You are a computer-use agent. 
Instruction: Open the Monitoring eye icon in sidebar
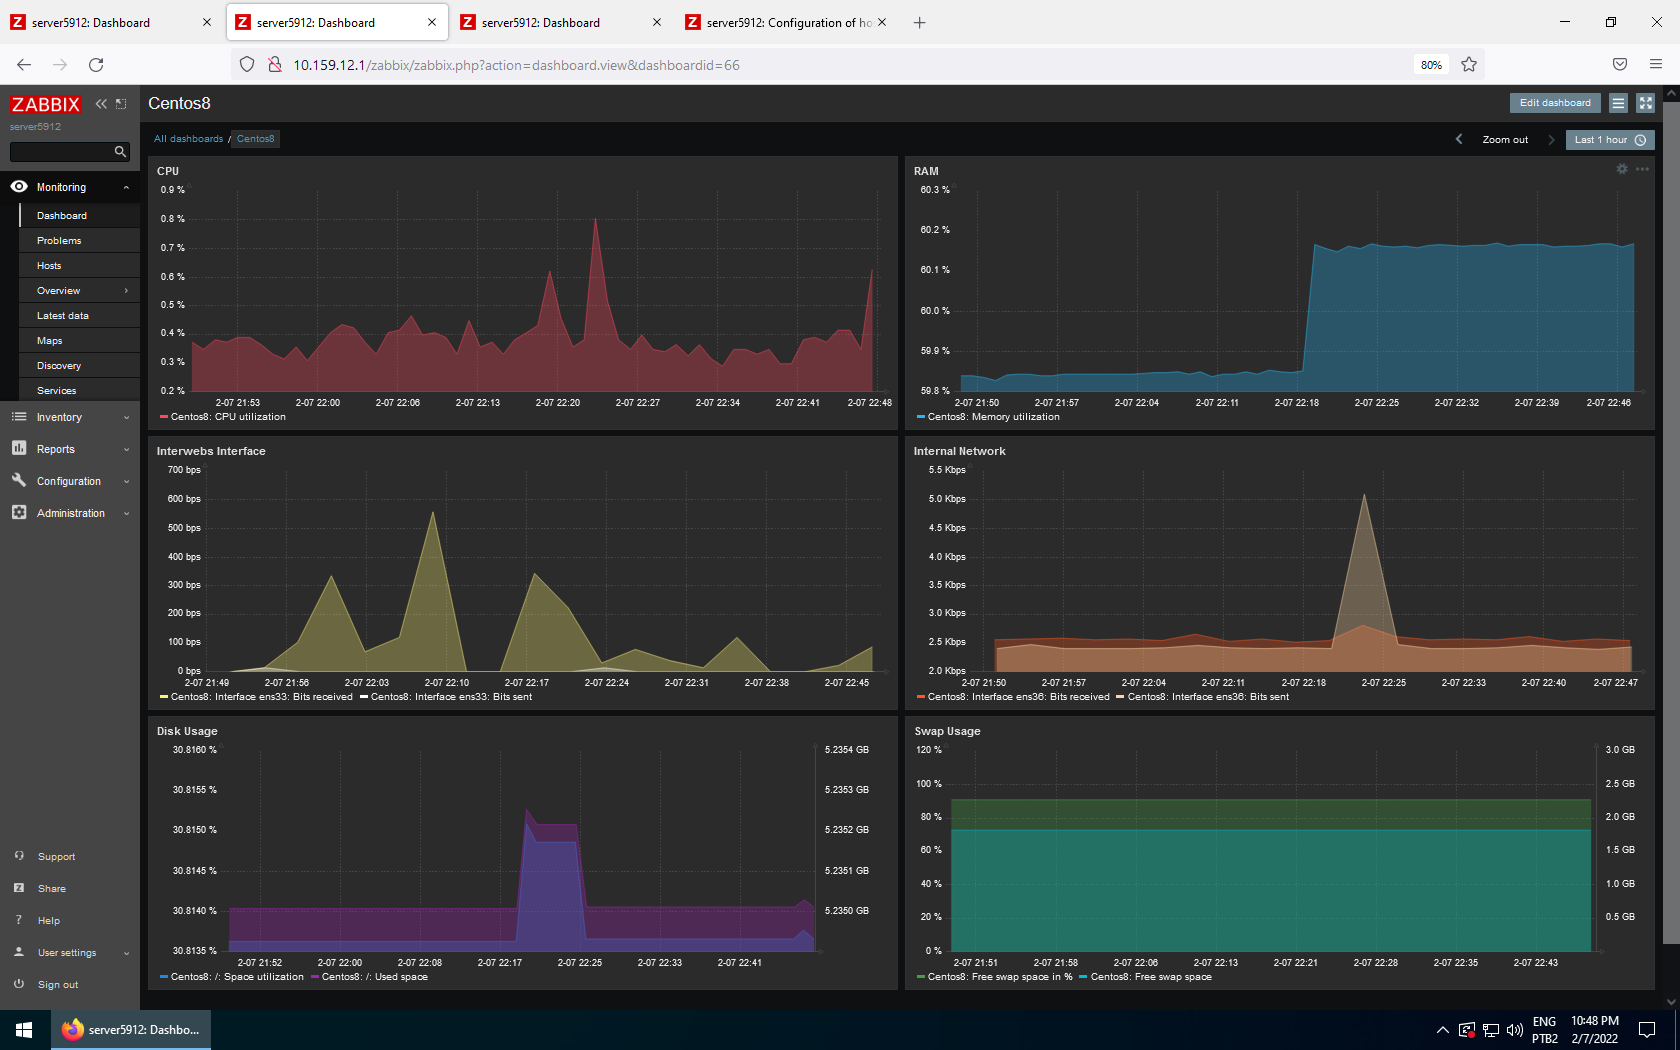pyautogui.click(x=18, y=186)
